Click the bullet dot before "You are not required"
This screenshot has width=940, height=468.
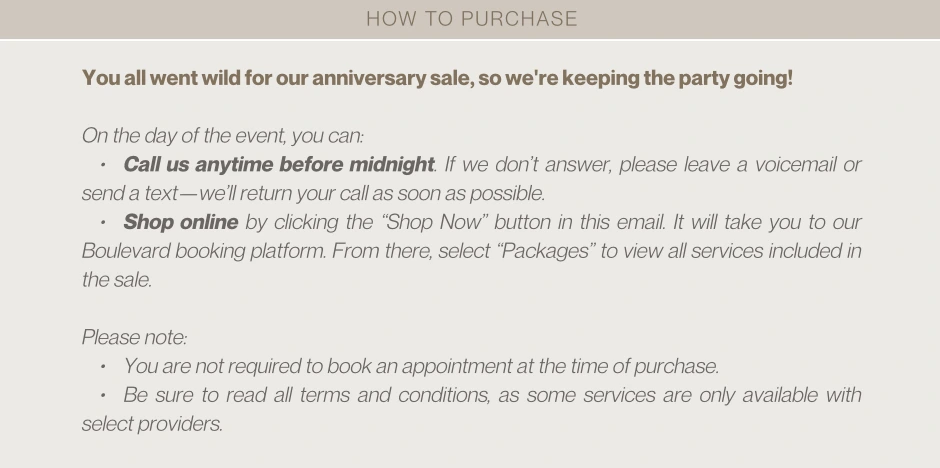[103, 366]
